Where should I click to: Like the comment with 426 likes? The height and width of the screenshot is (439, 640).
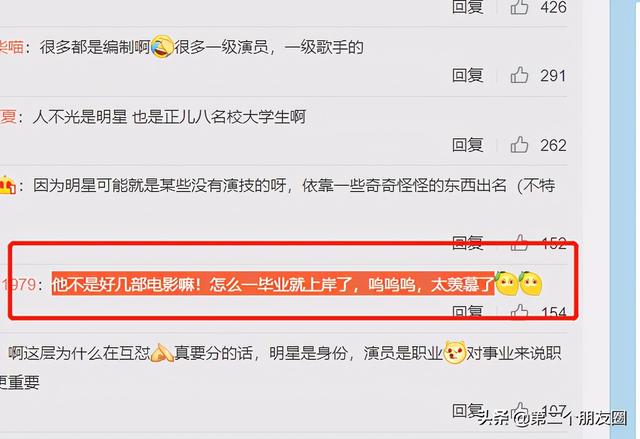(x=519, y=7)
